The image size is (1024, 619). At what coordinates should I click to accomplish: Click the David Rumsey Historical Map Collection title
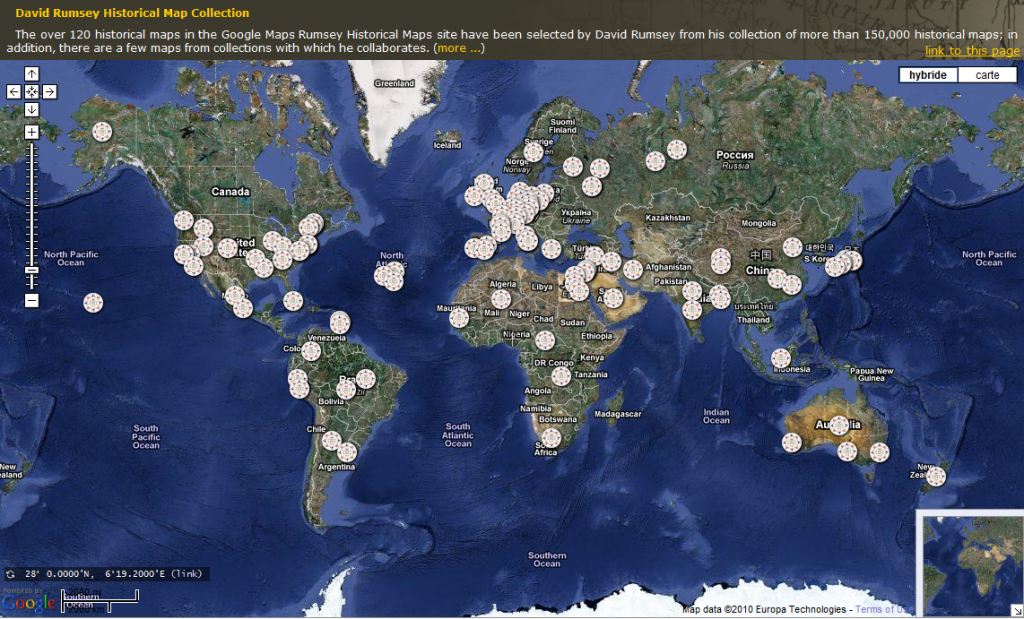(133, 13)
